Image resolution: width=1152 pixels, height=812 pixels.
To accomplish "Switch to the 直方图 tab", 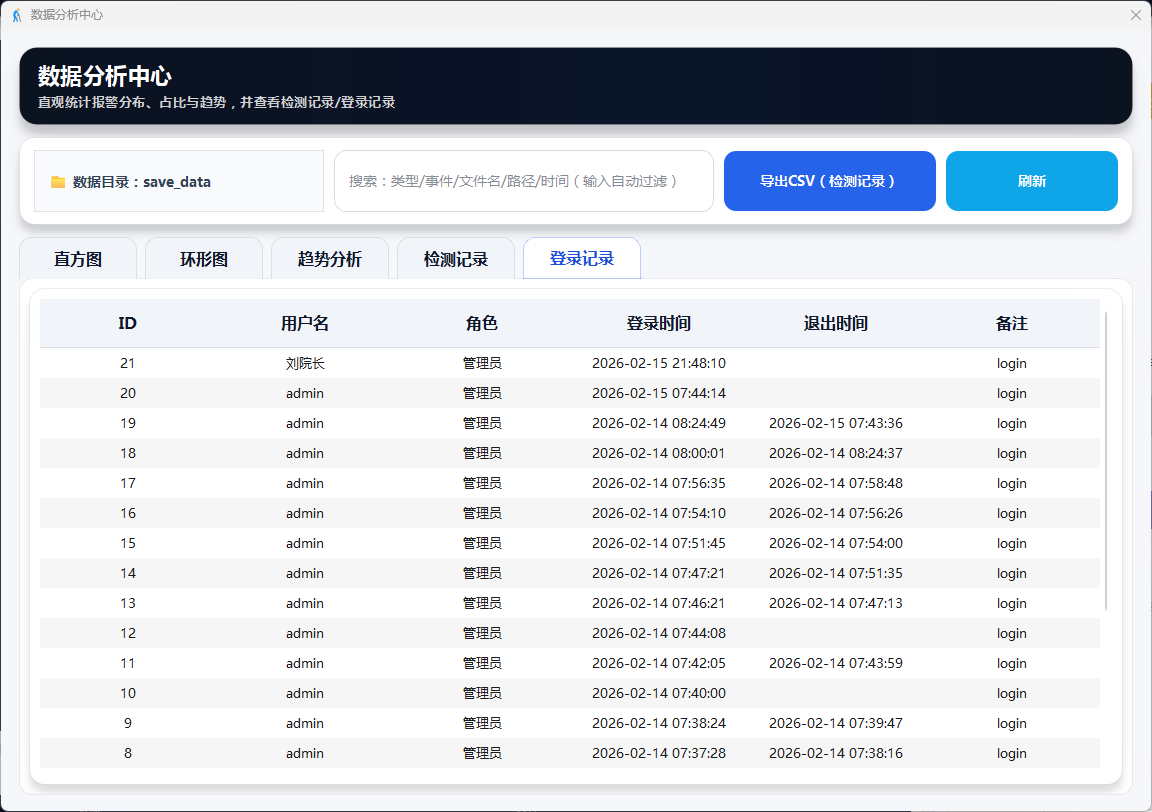I will tap(78, 260).
